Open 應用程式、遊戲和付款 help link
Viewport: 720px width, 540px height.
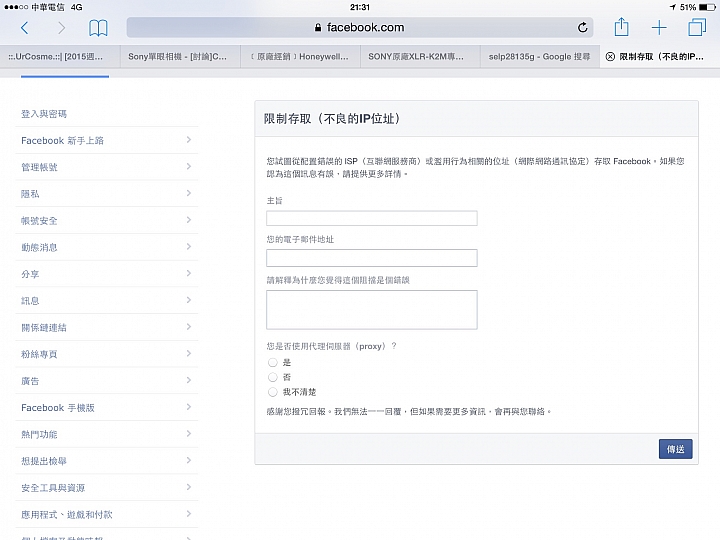point(67,515)
